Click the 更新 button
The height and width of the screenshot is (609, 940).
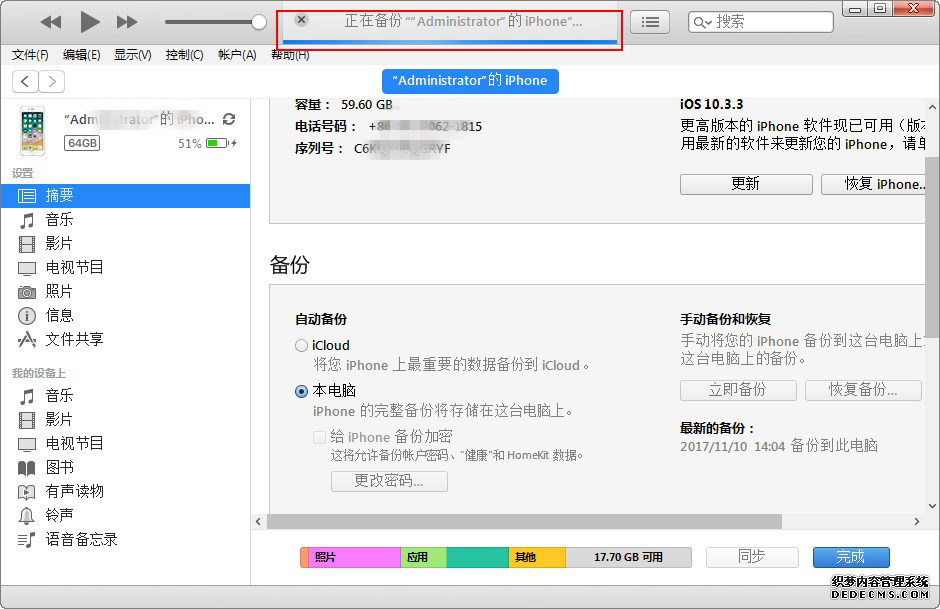[746, 184]
